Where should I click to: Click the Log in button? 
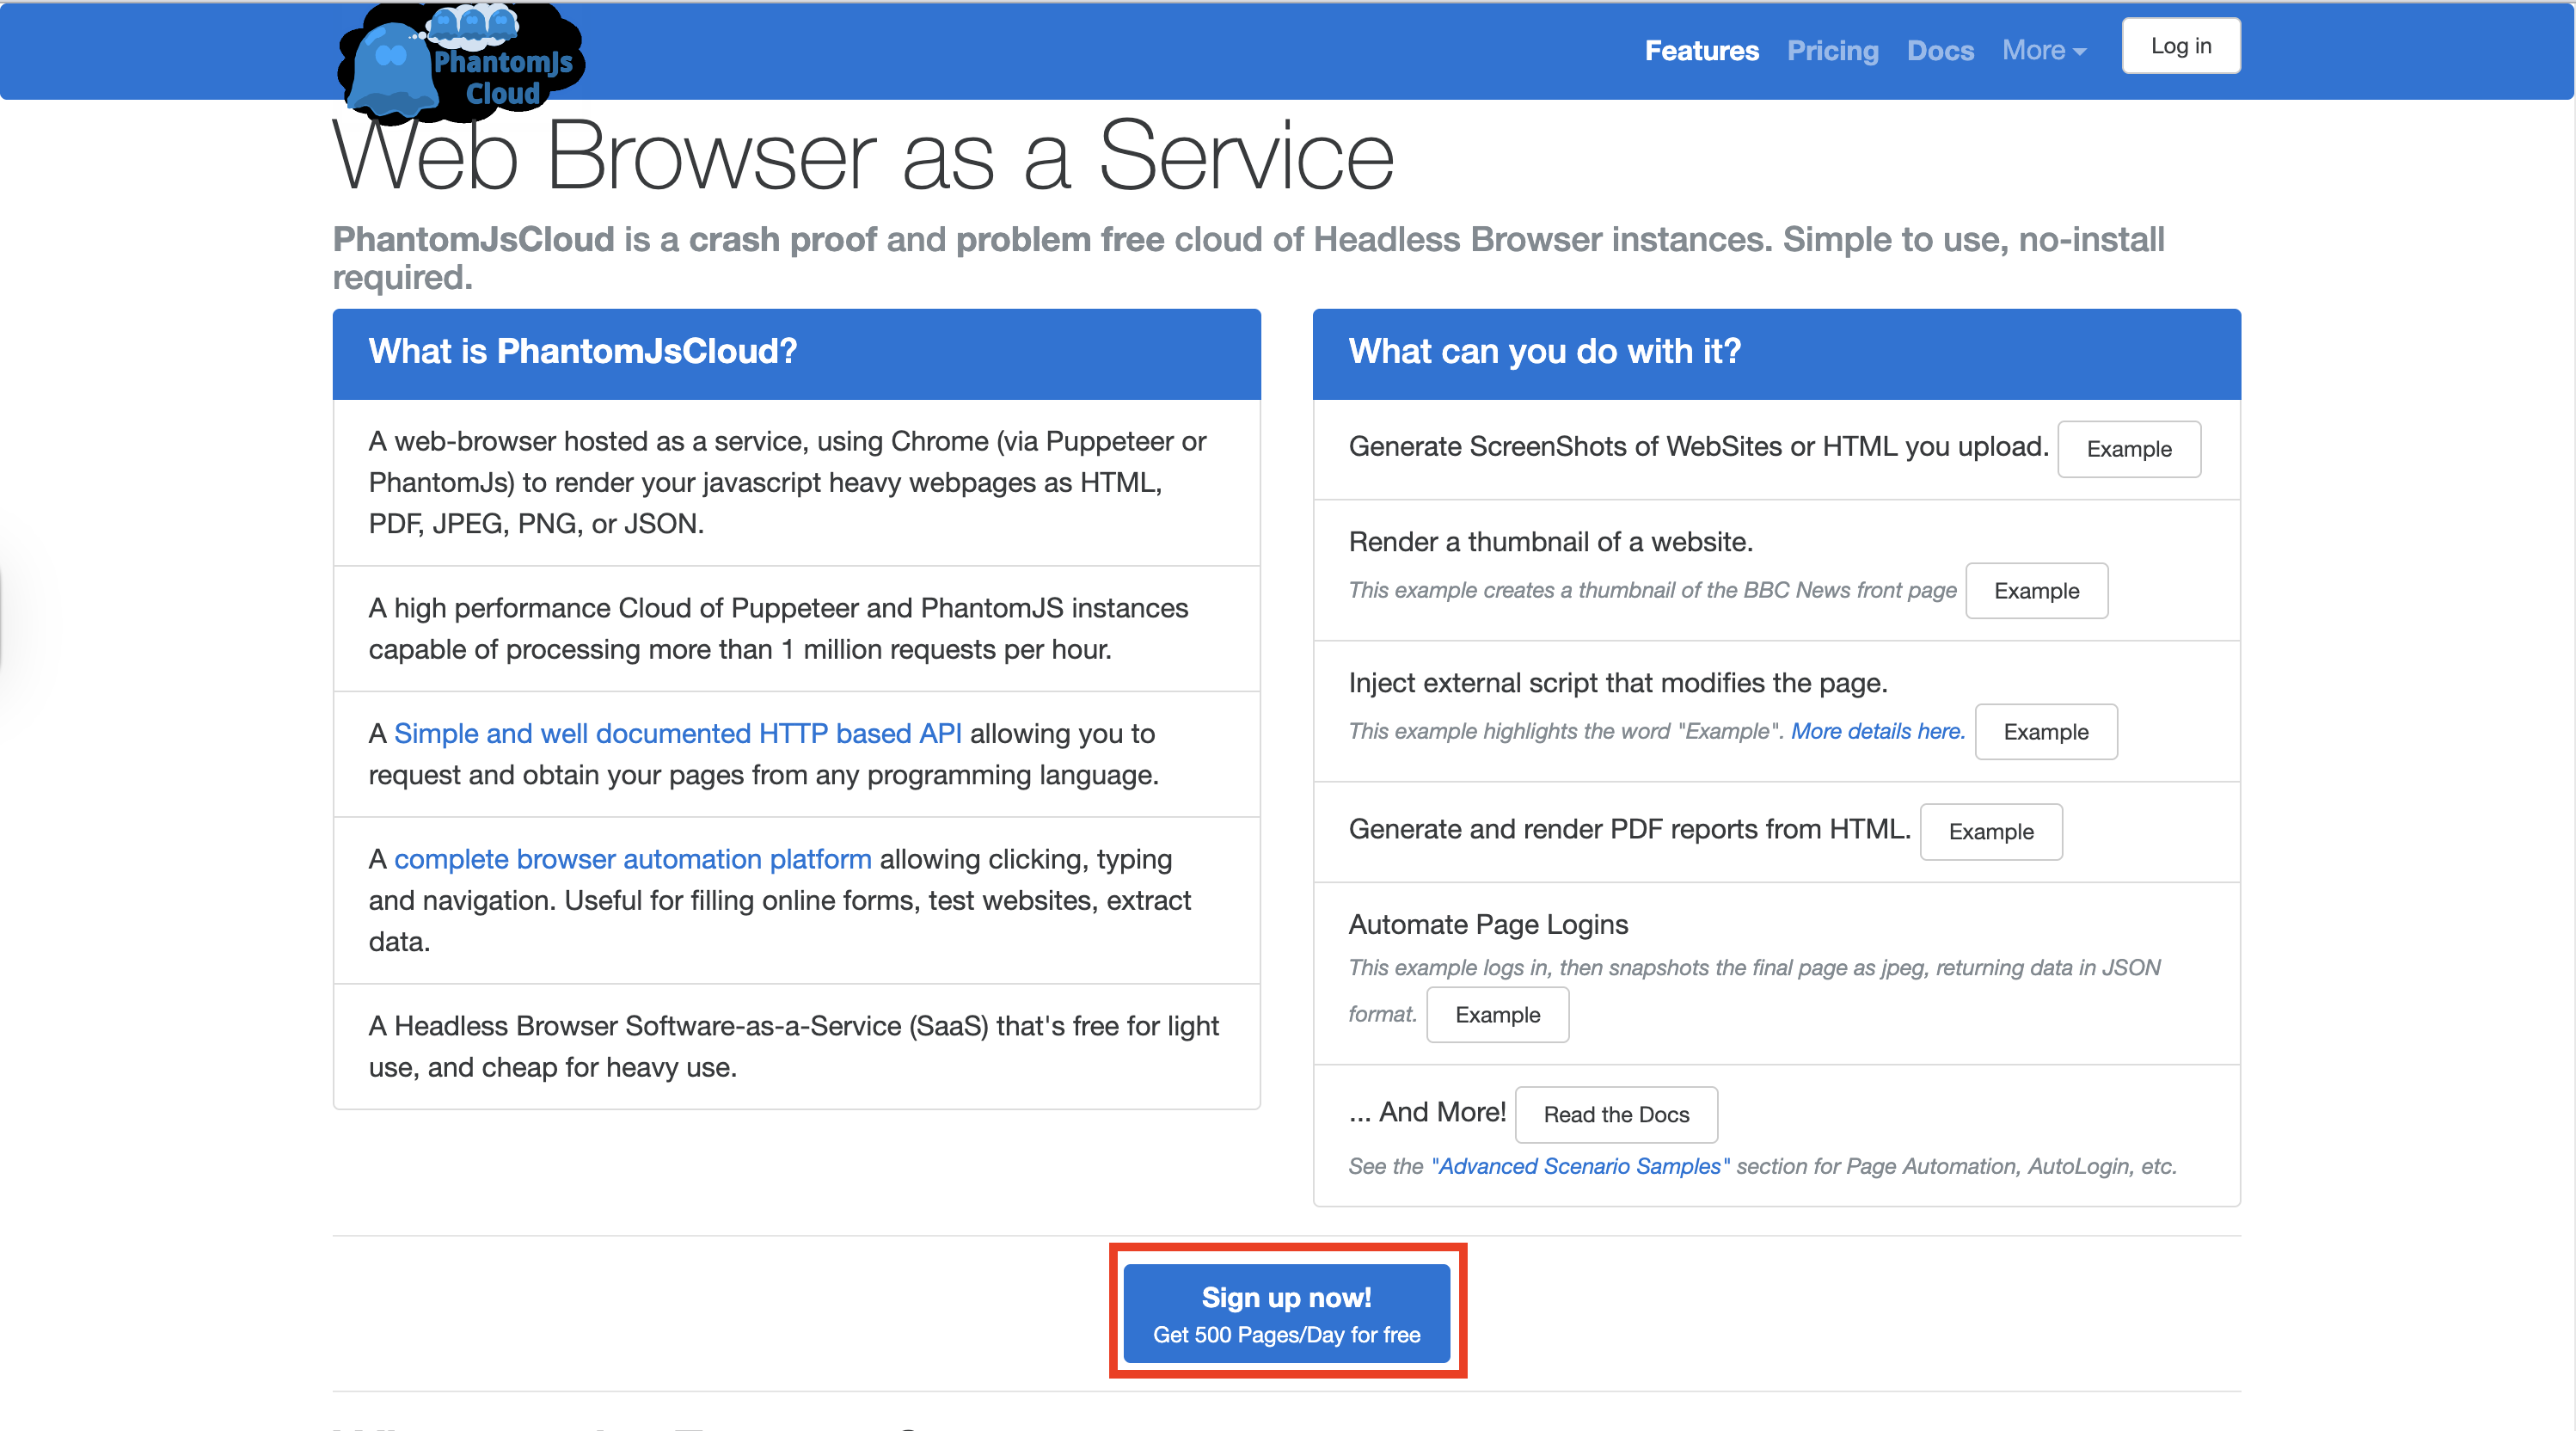pyautogui.click(x=2180, y=45)
